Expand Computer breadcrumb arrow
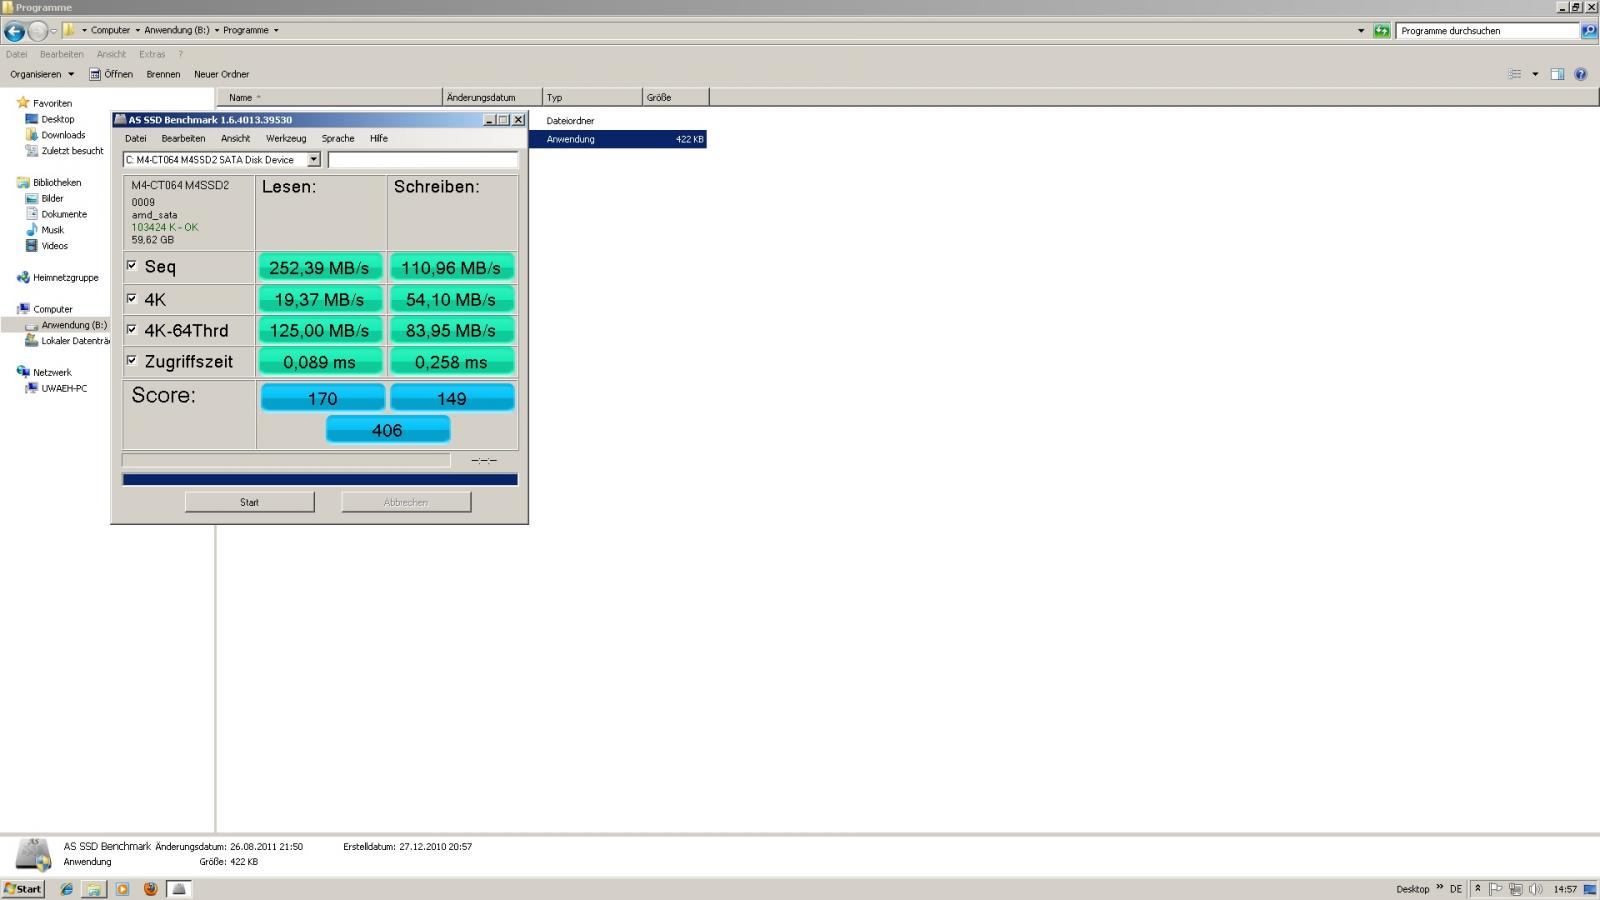The width and height of the screenshot is (1600, 900). pos(137,30)
